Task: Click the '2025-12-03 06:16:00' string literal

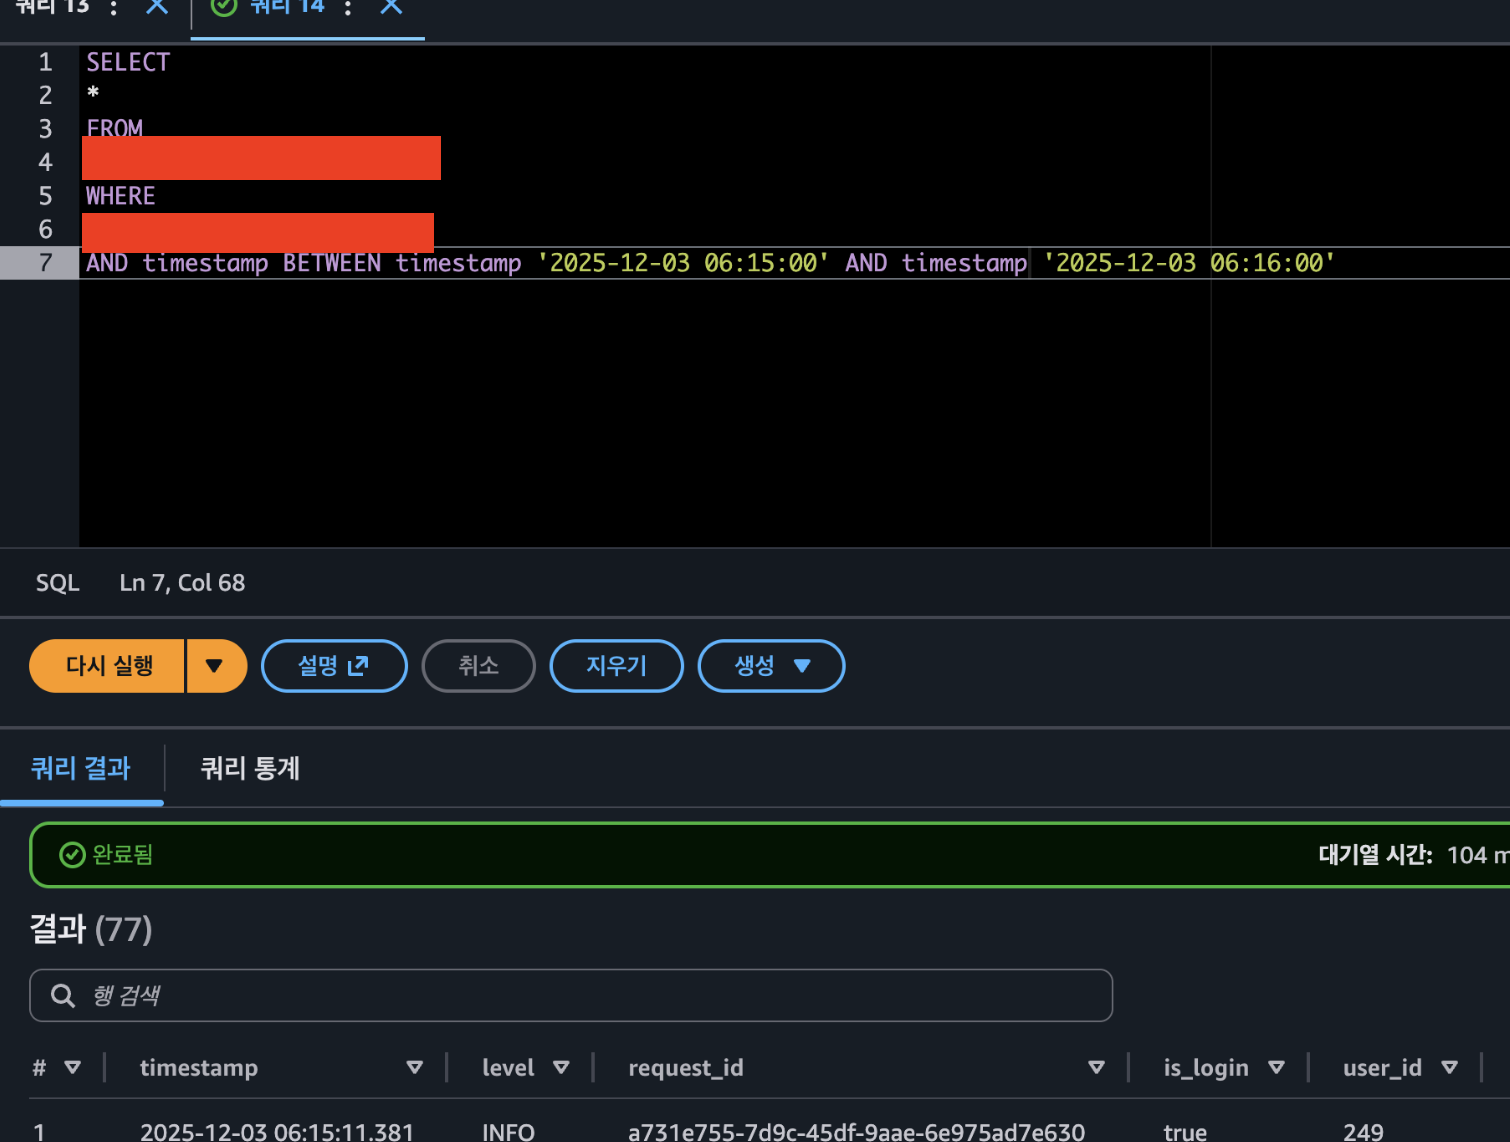Action: 1189,263
